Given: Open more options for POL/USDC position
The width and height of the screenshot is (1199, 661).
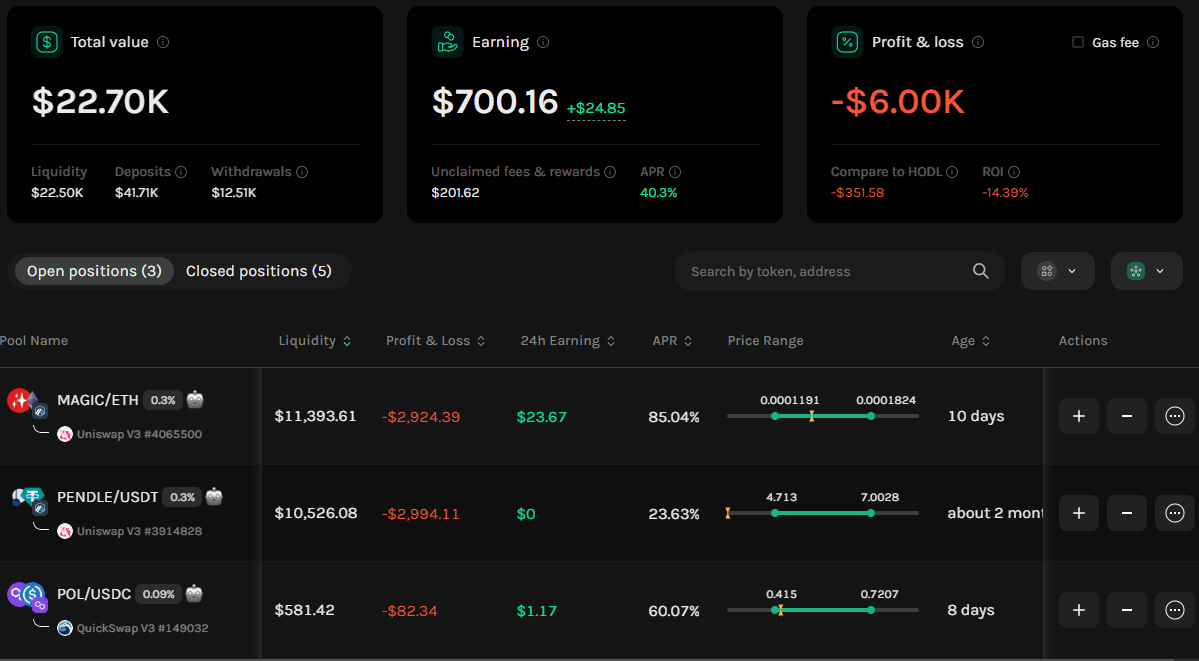Looking at the screenshot, I should click(x=1175, y=610).
